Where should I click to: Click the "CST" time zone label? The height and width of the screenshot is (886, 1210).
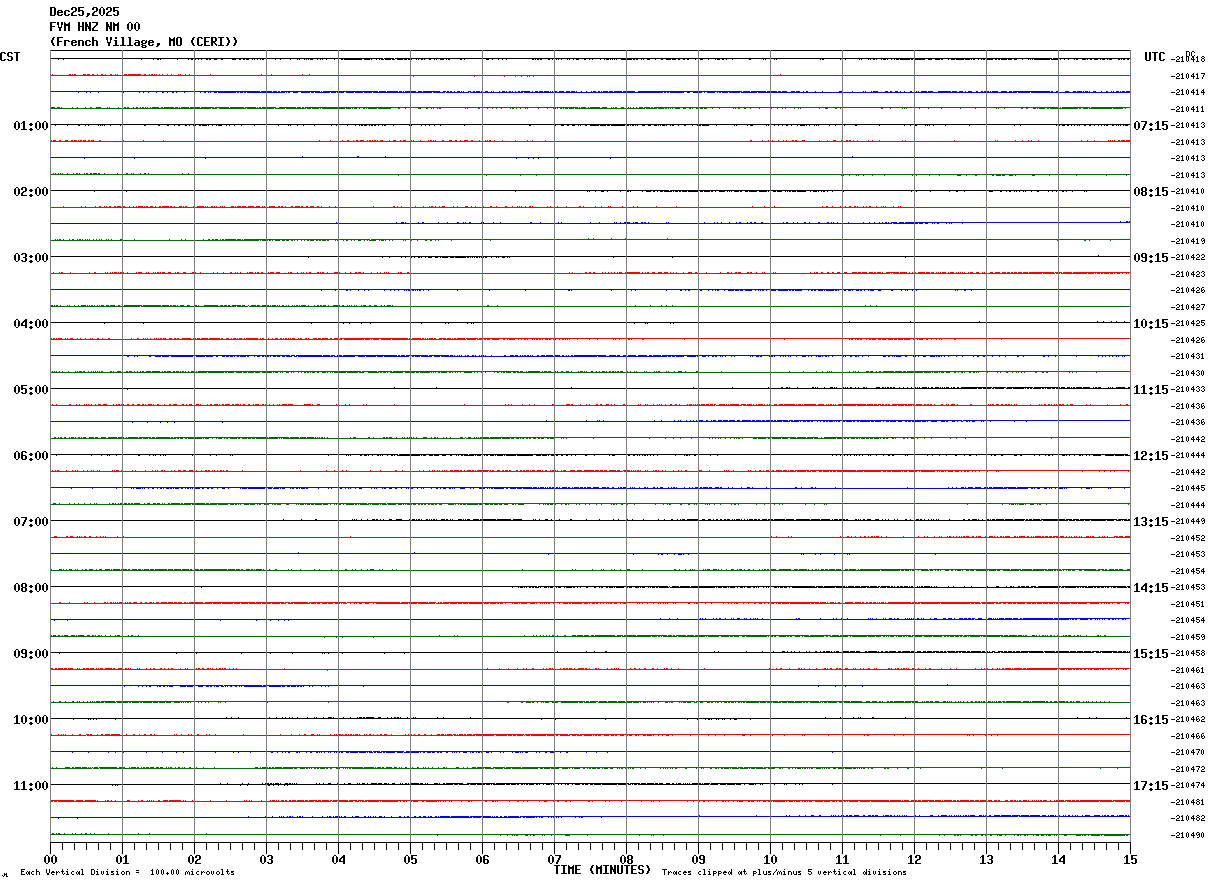[x=10, y=57]
